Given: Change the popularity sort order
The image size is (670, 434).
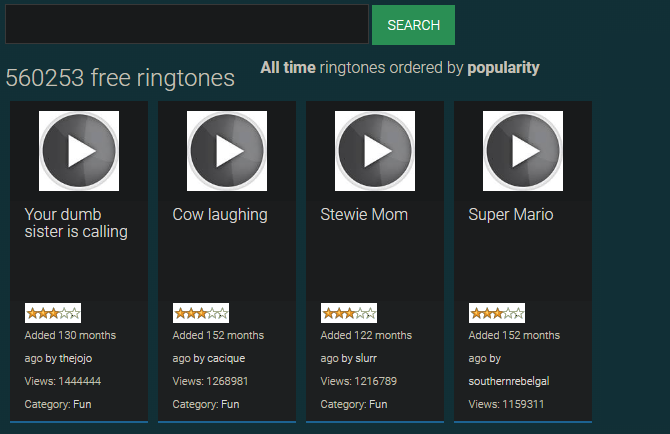Looking at the screenshot, I should tap(503, 68).
